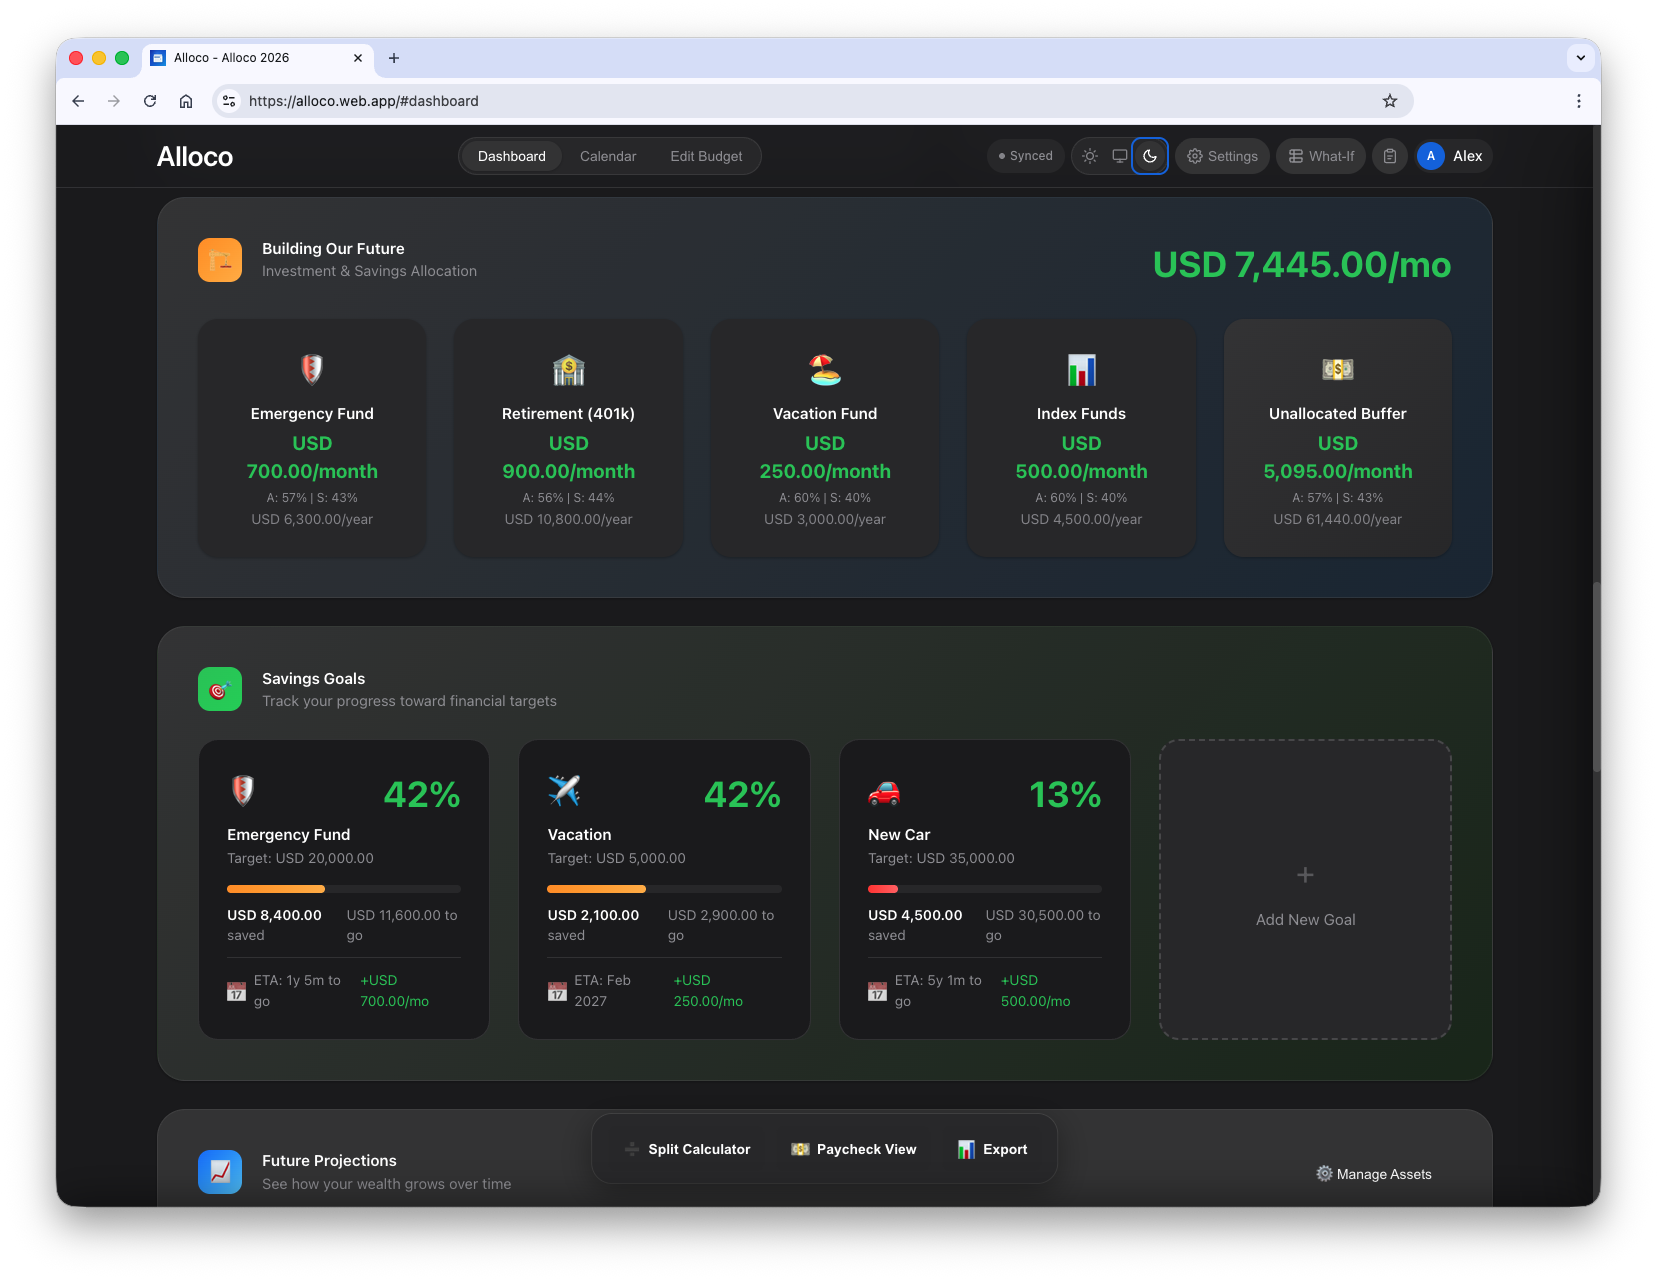Switch to the Calendar tab

[608, 156]
